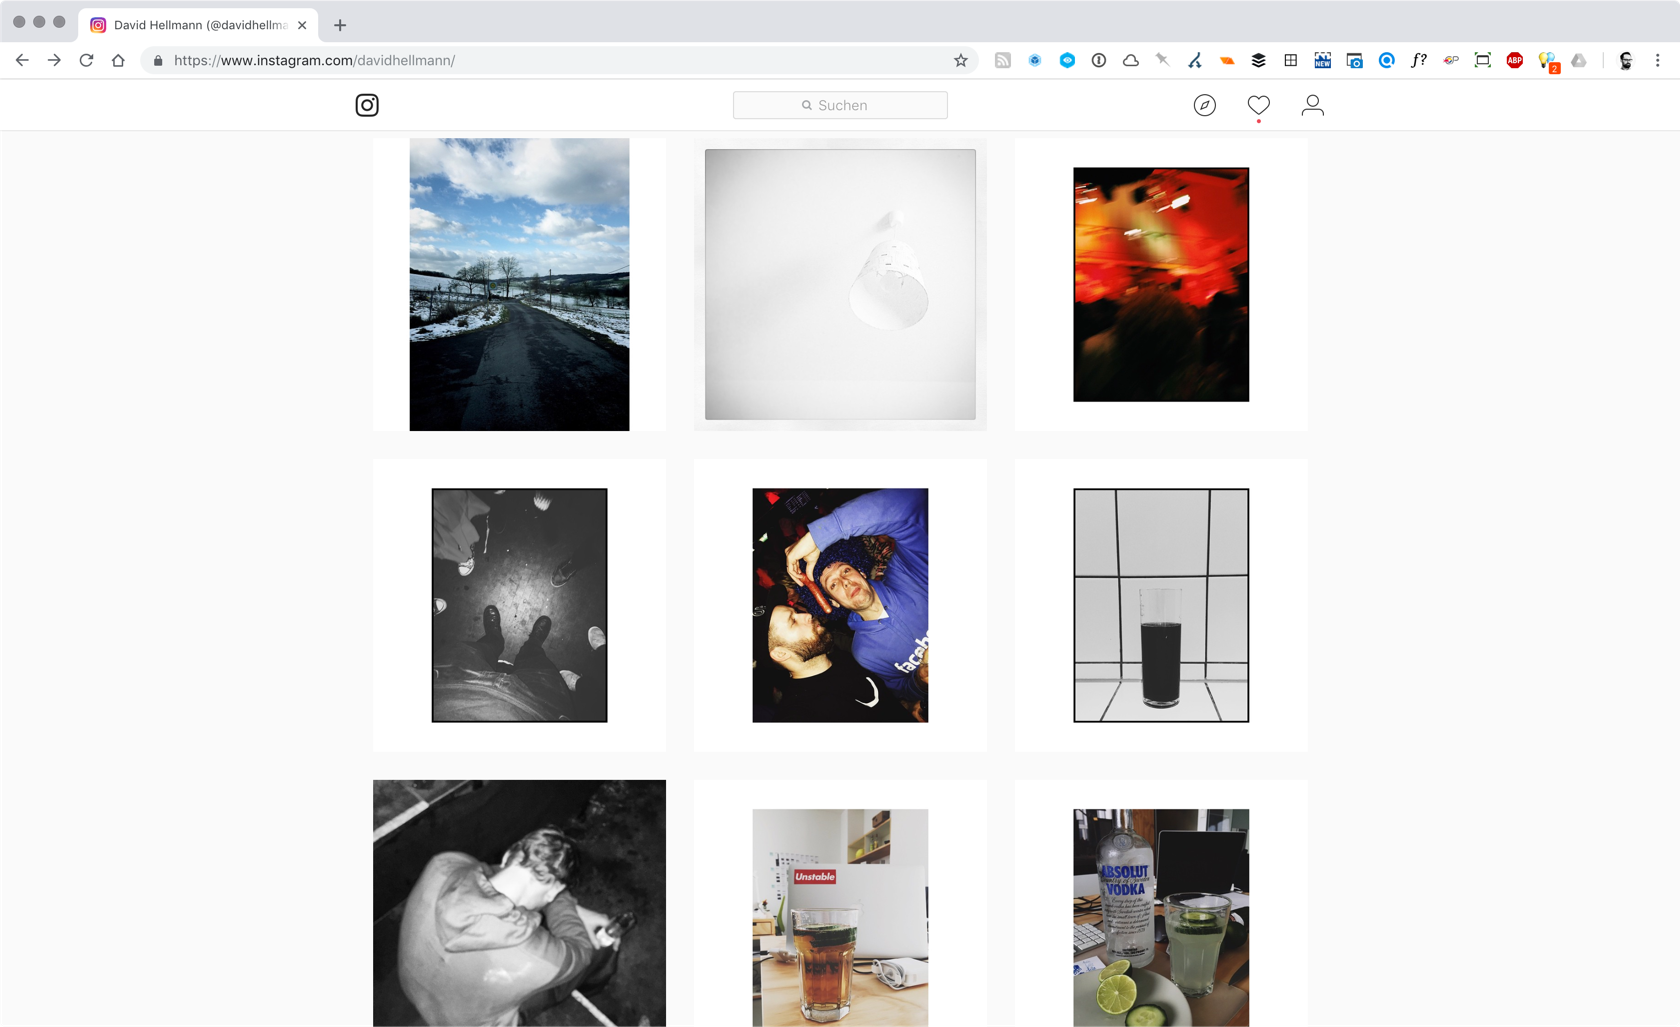Click the blue NEW extension icon
Screen dimensions: 1680x1027
[1323, 60]
